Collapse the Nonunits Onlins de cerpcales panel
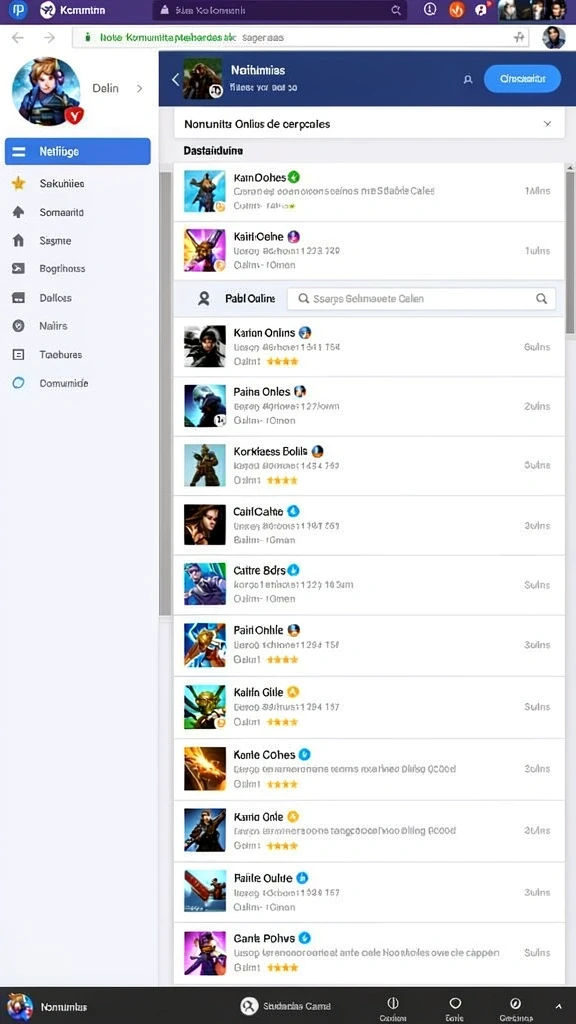Image resolution: width=576 pixels, height=1024 pixels. [547, 123]
